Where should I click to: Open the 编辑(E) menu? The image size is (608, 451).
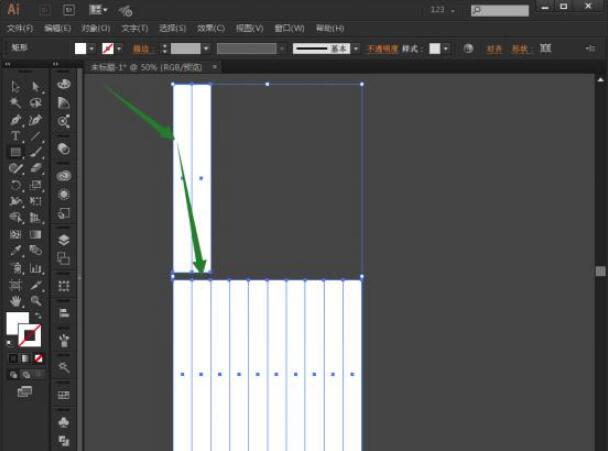point(57,28)
